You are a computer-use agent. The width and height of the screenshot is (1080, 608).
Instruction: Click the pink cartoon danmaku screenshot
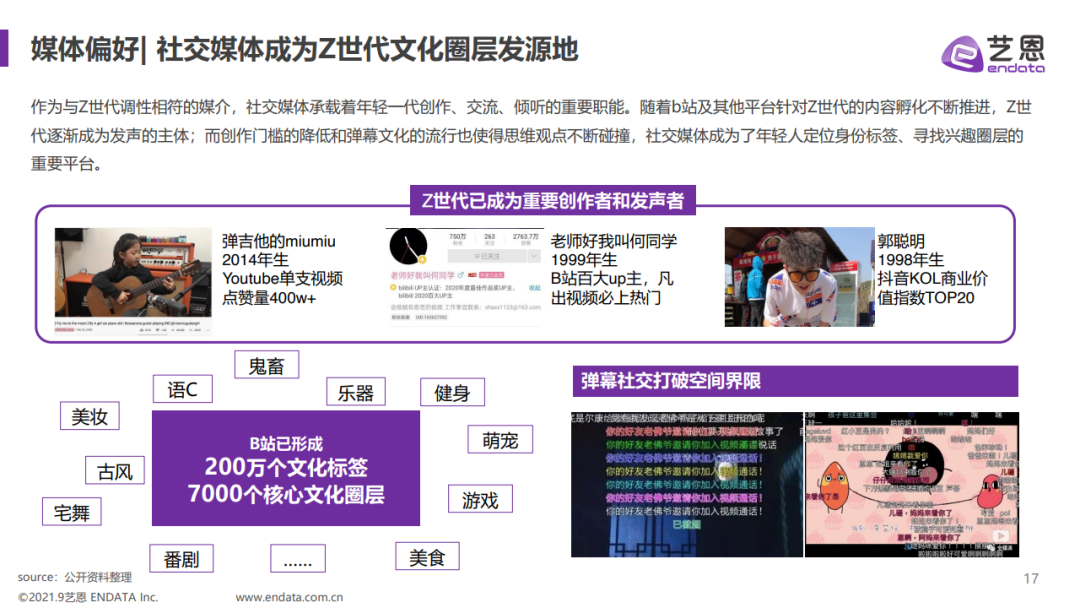pos(912,484)
